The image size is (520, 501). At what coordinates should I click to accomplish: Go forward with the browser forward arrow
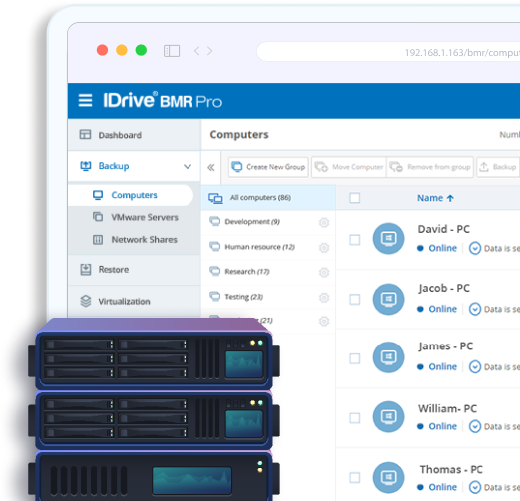click(209, 51)
